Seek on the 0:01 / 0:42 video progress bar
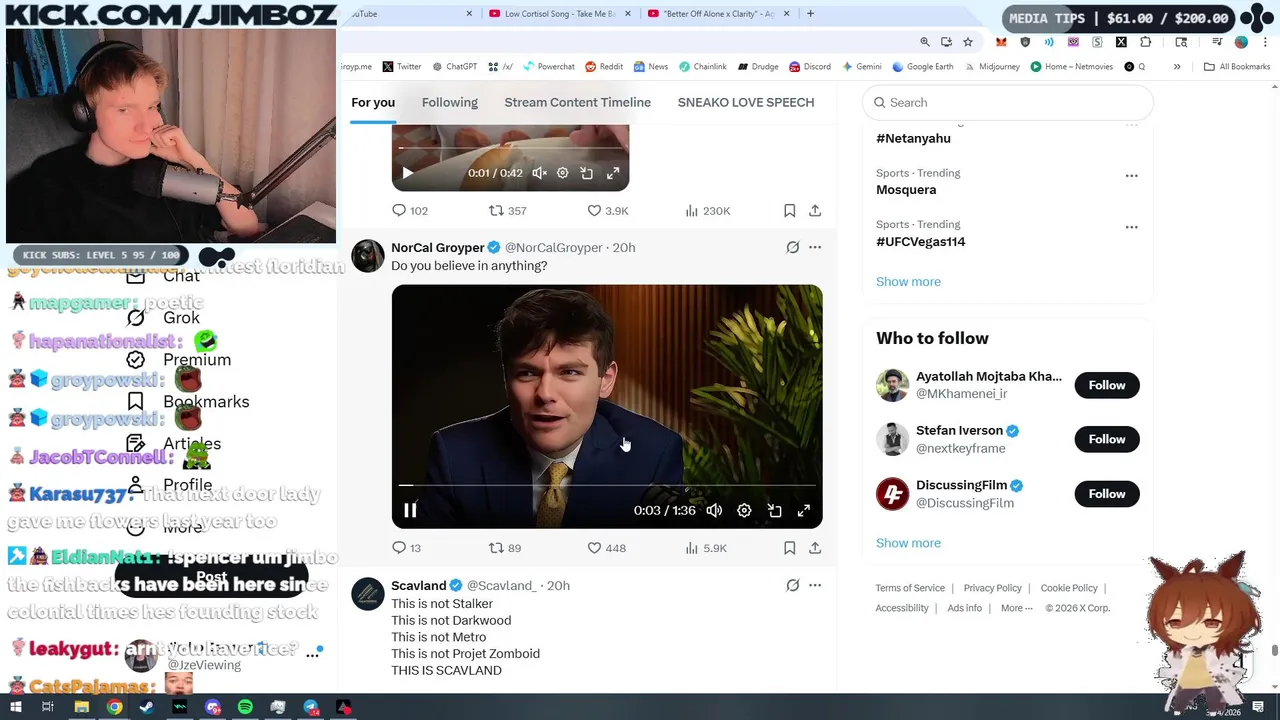Image resolution: width=1280 pixels, height=720 pixels. click(x=510, y=148)
